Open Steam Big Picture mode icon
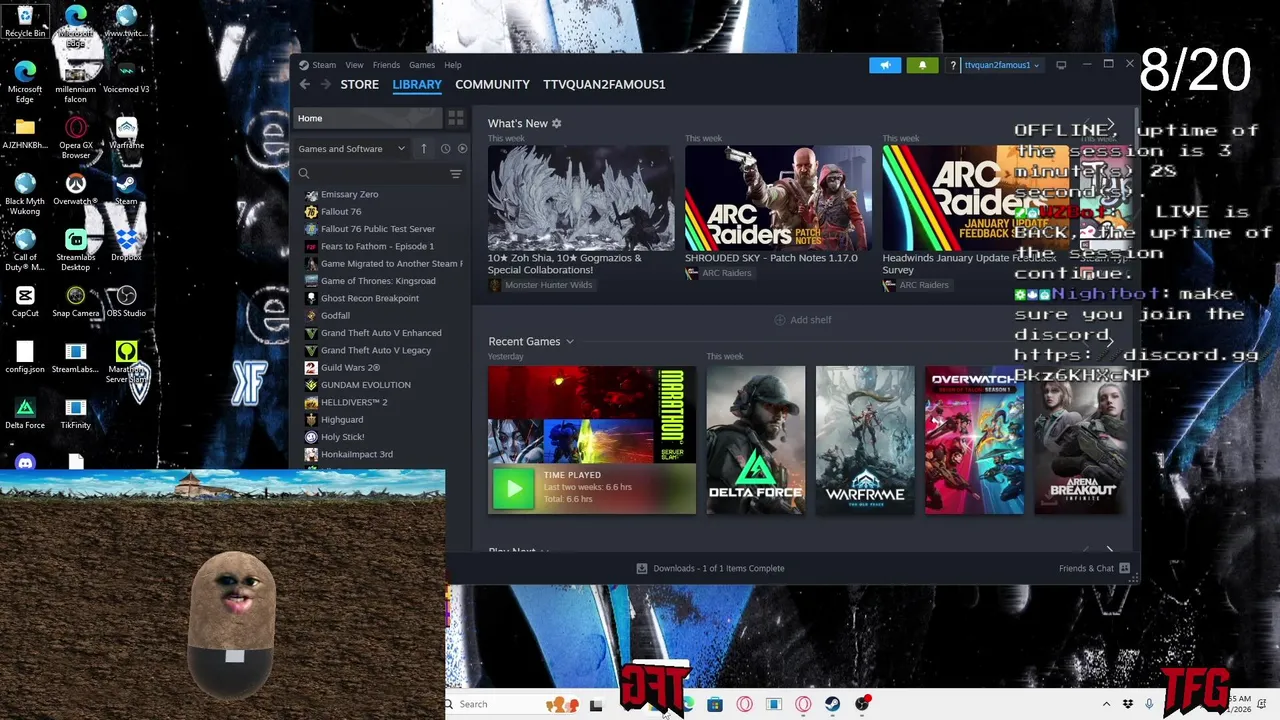Image resolution: width=1280 pixels, height=720 pixels. [x=1061, y=65]
